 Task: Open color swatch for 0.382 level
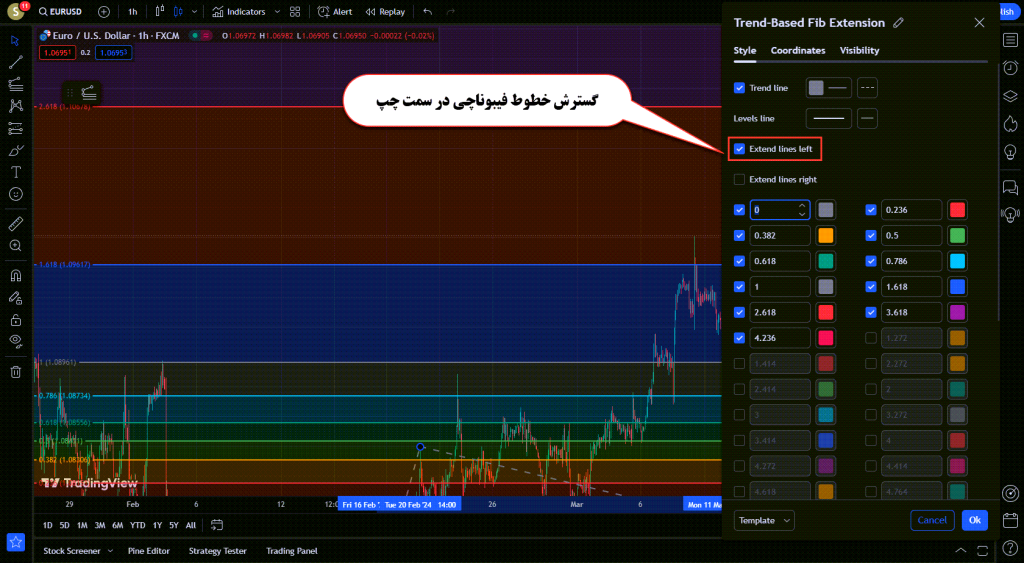point(825,236)
